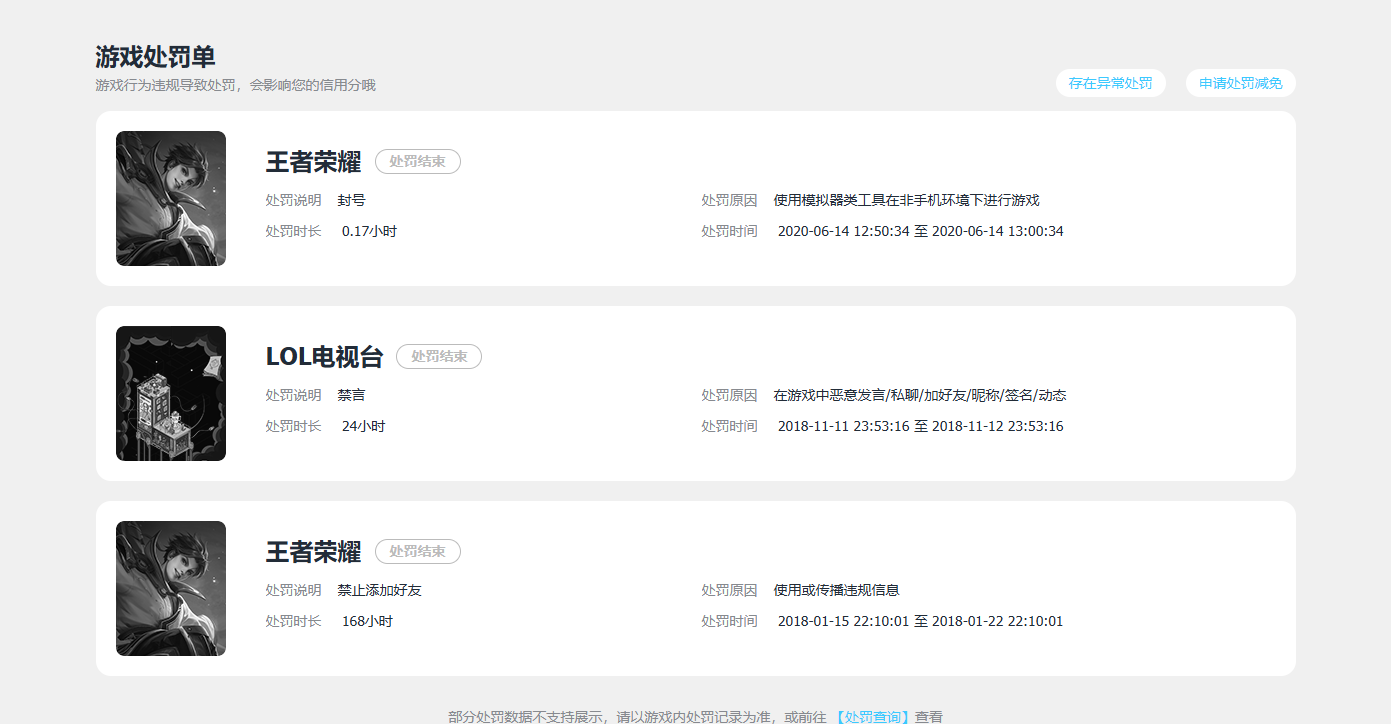Viewport: 1391px width, 724px height.
Task: Click the 处罚时间 label beside 2018-01-15 dates
Action: (x=730, y=621)
